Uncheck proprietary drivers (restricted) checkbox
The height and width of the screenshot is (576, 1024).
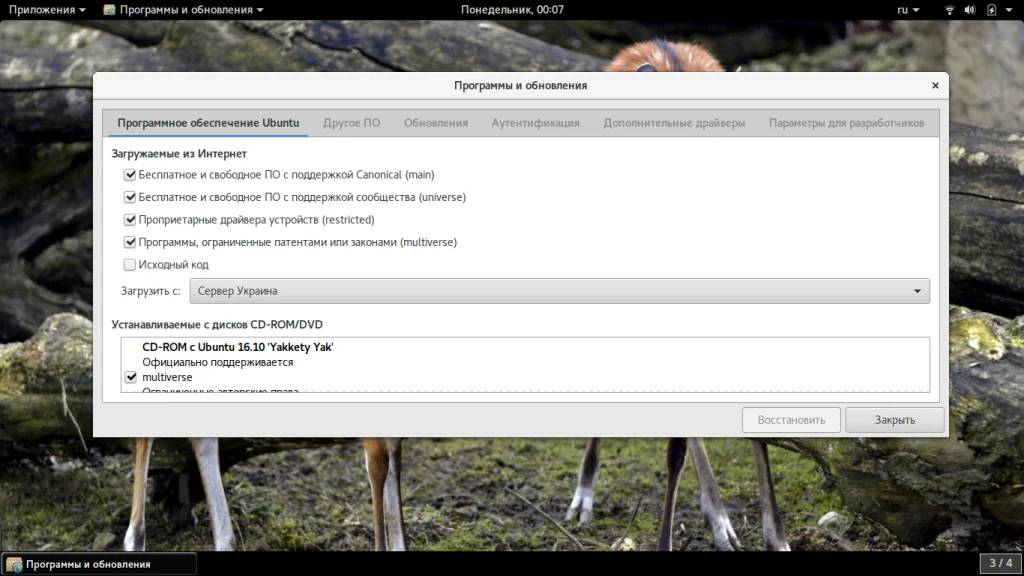130,219
